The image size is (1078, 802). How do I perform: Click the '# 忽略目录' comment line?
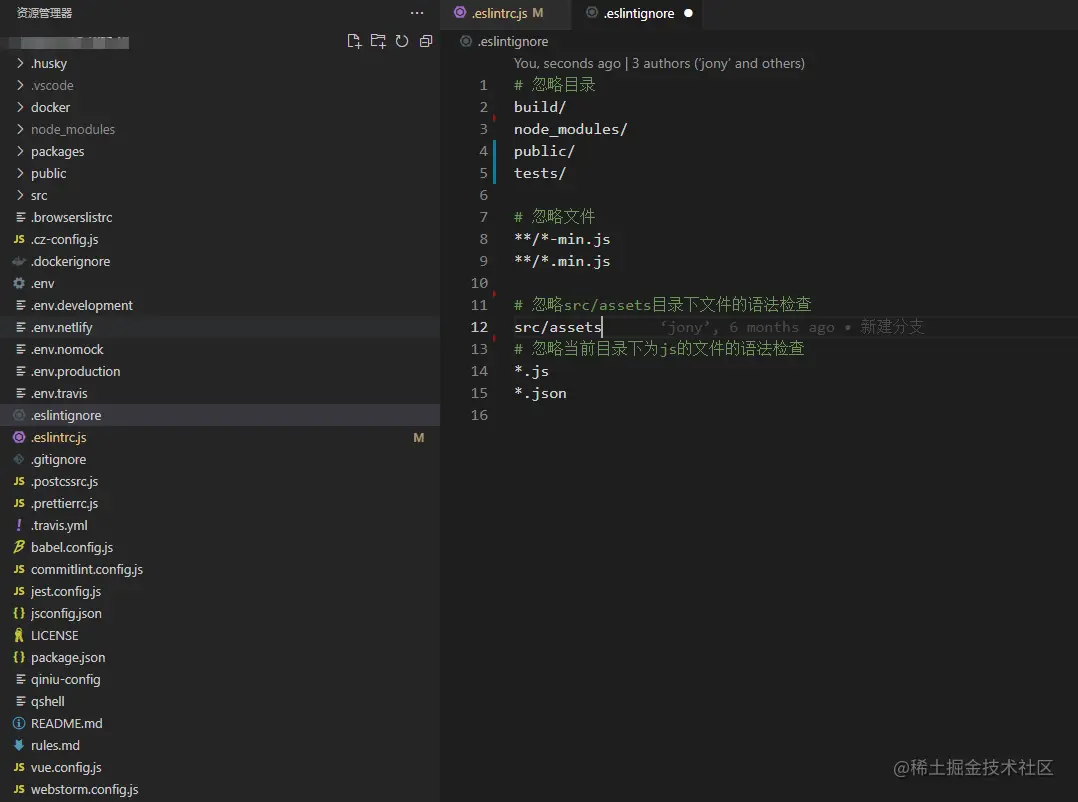pyautogui.click(x=555, y=85)
